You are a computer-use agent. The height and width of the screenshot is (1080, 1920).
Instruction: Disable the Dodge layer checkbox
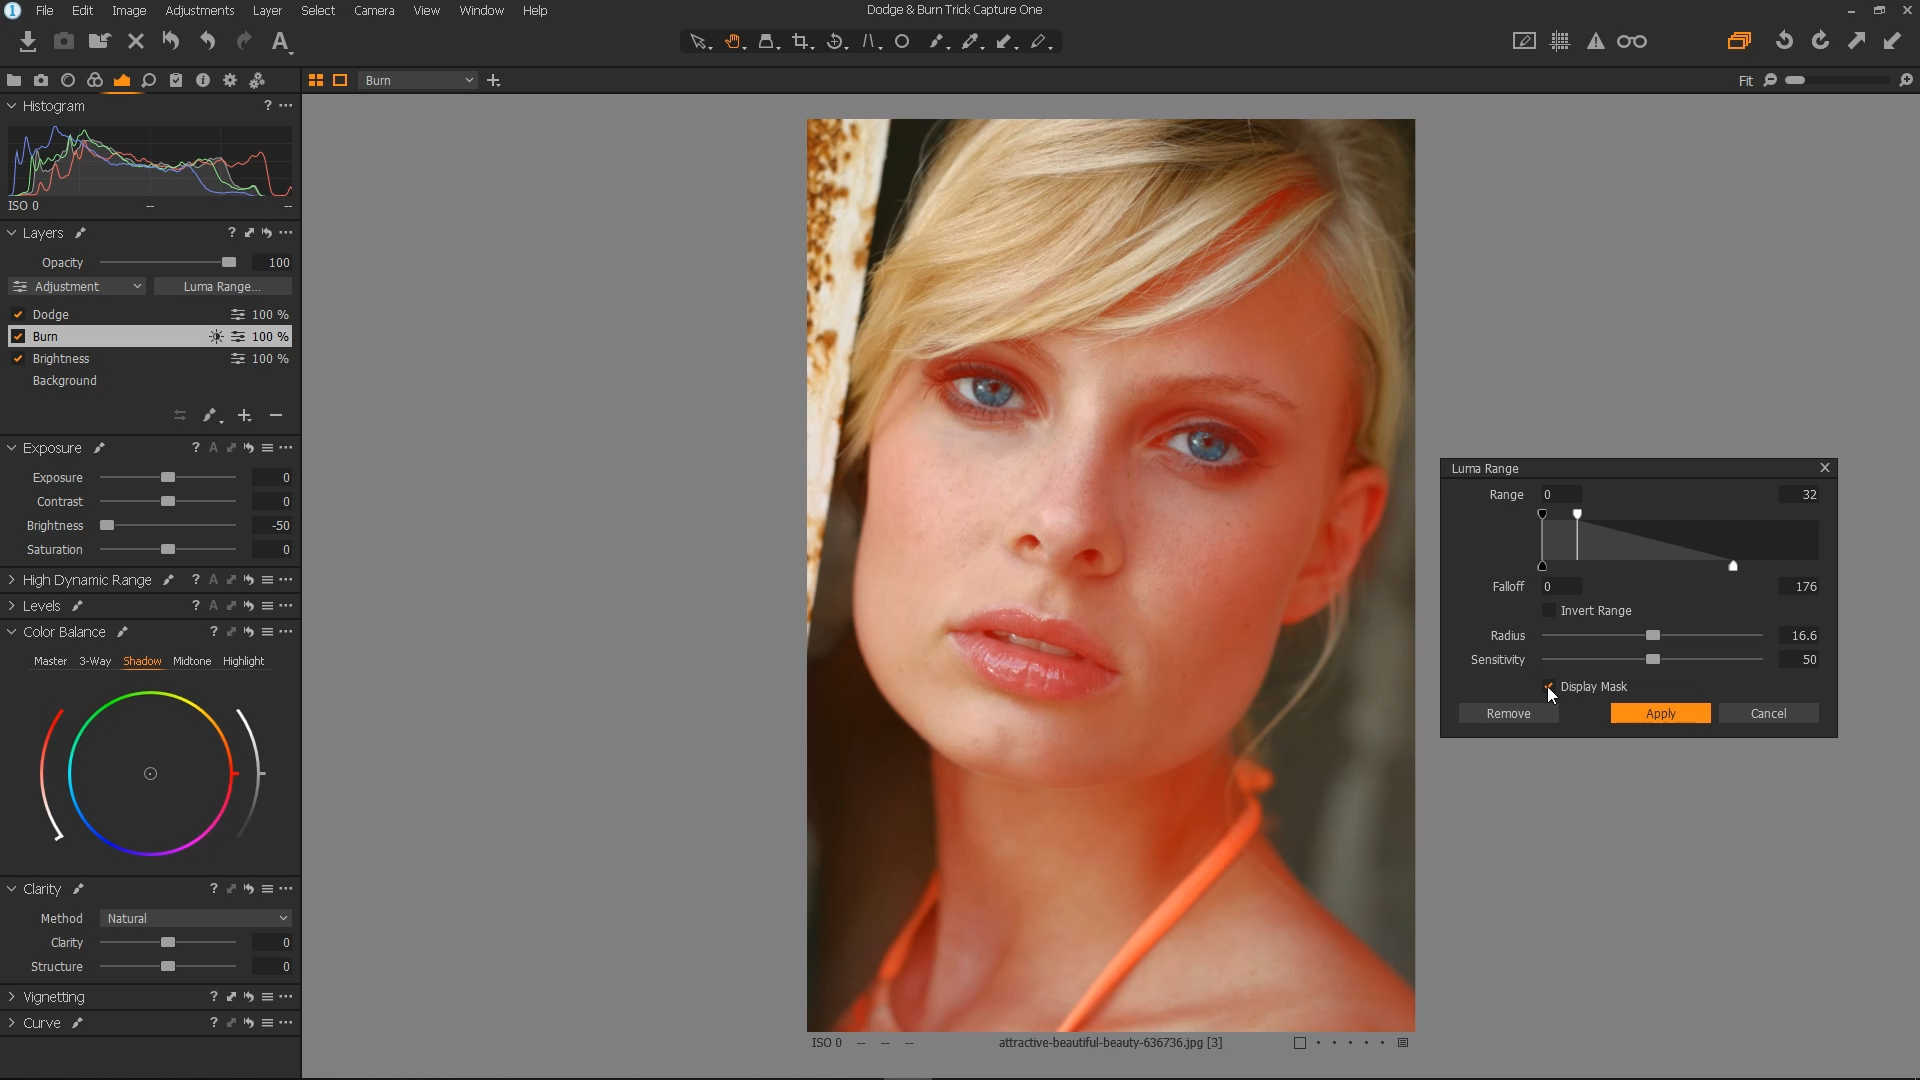[18, 314]
